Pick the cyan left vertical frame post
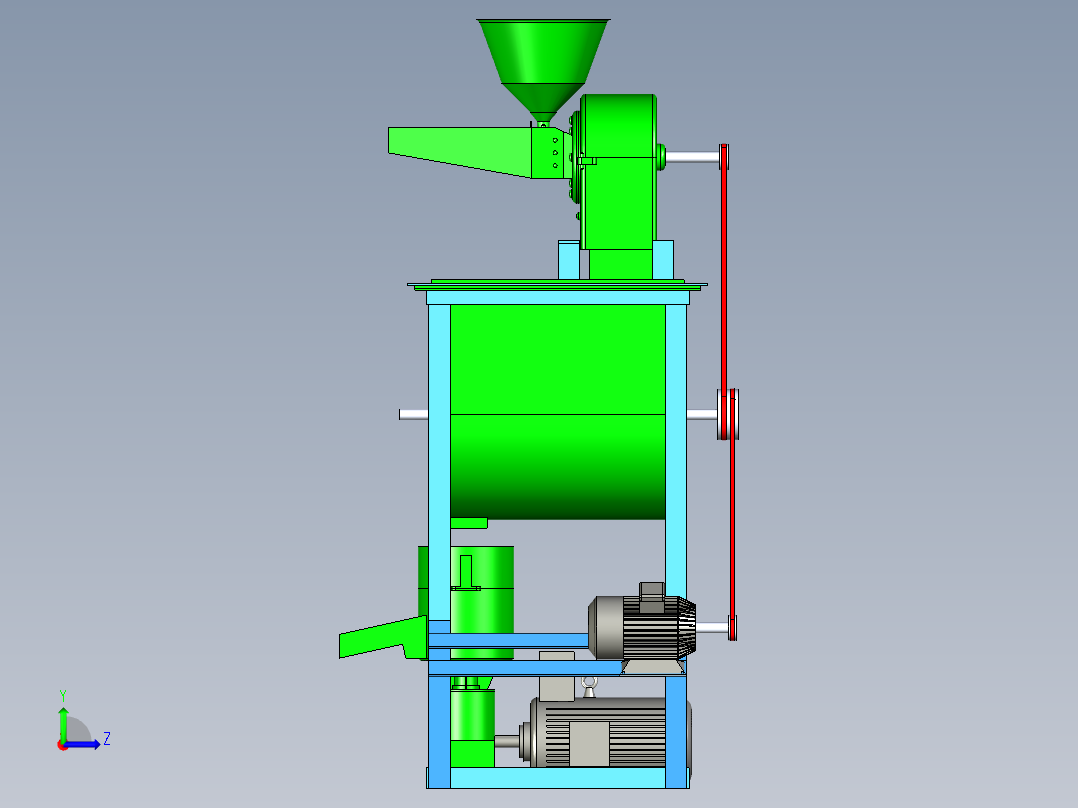The height and width of the screenshot is (808, 1078). pos(439,461)
